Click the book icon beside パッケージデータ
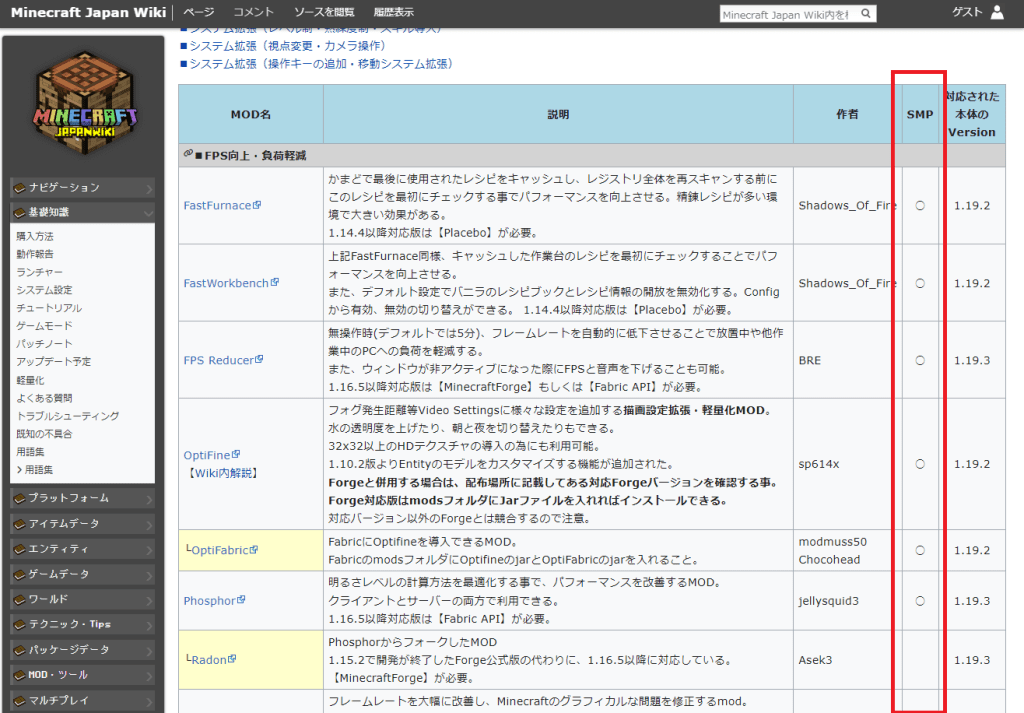 click(x=20, y=650)
